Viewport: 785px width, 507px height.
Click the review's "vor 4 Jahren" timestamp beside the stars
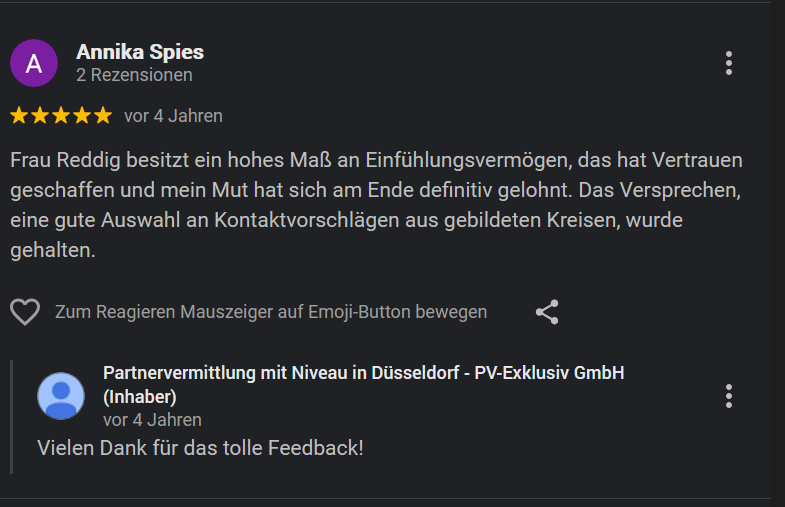click(173, 116)
